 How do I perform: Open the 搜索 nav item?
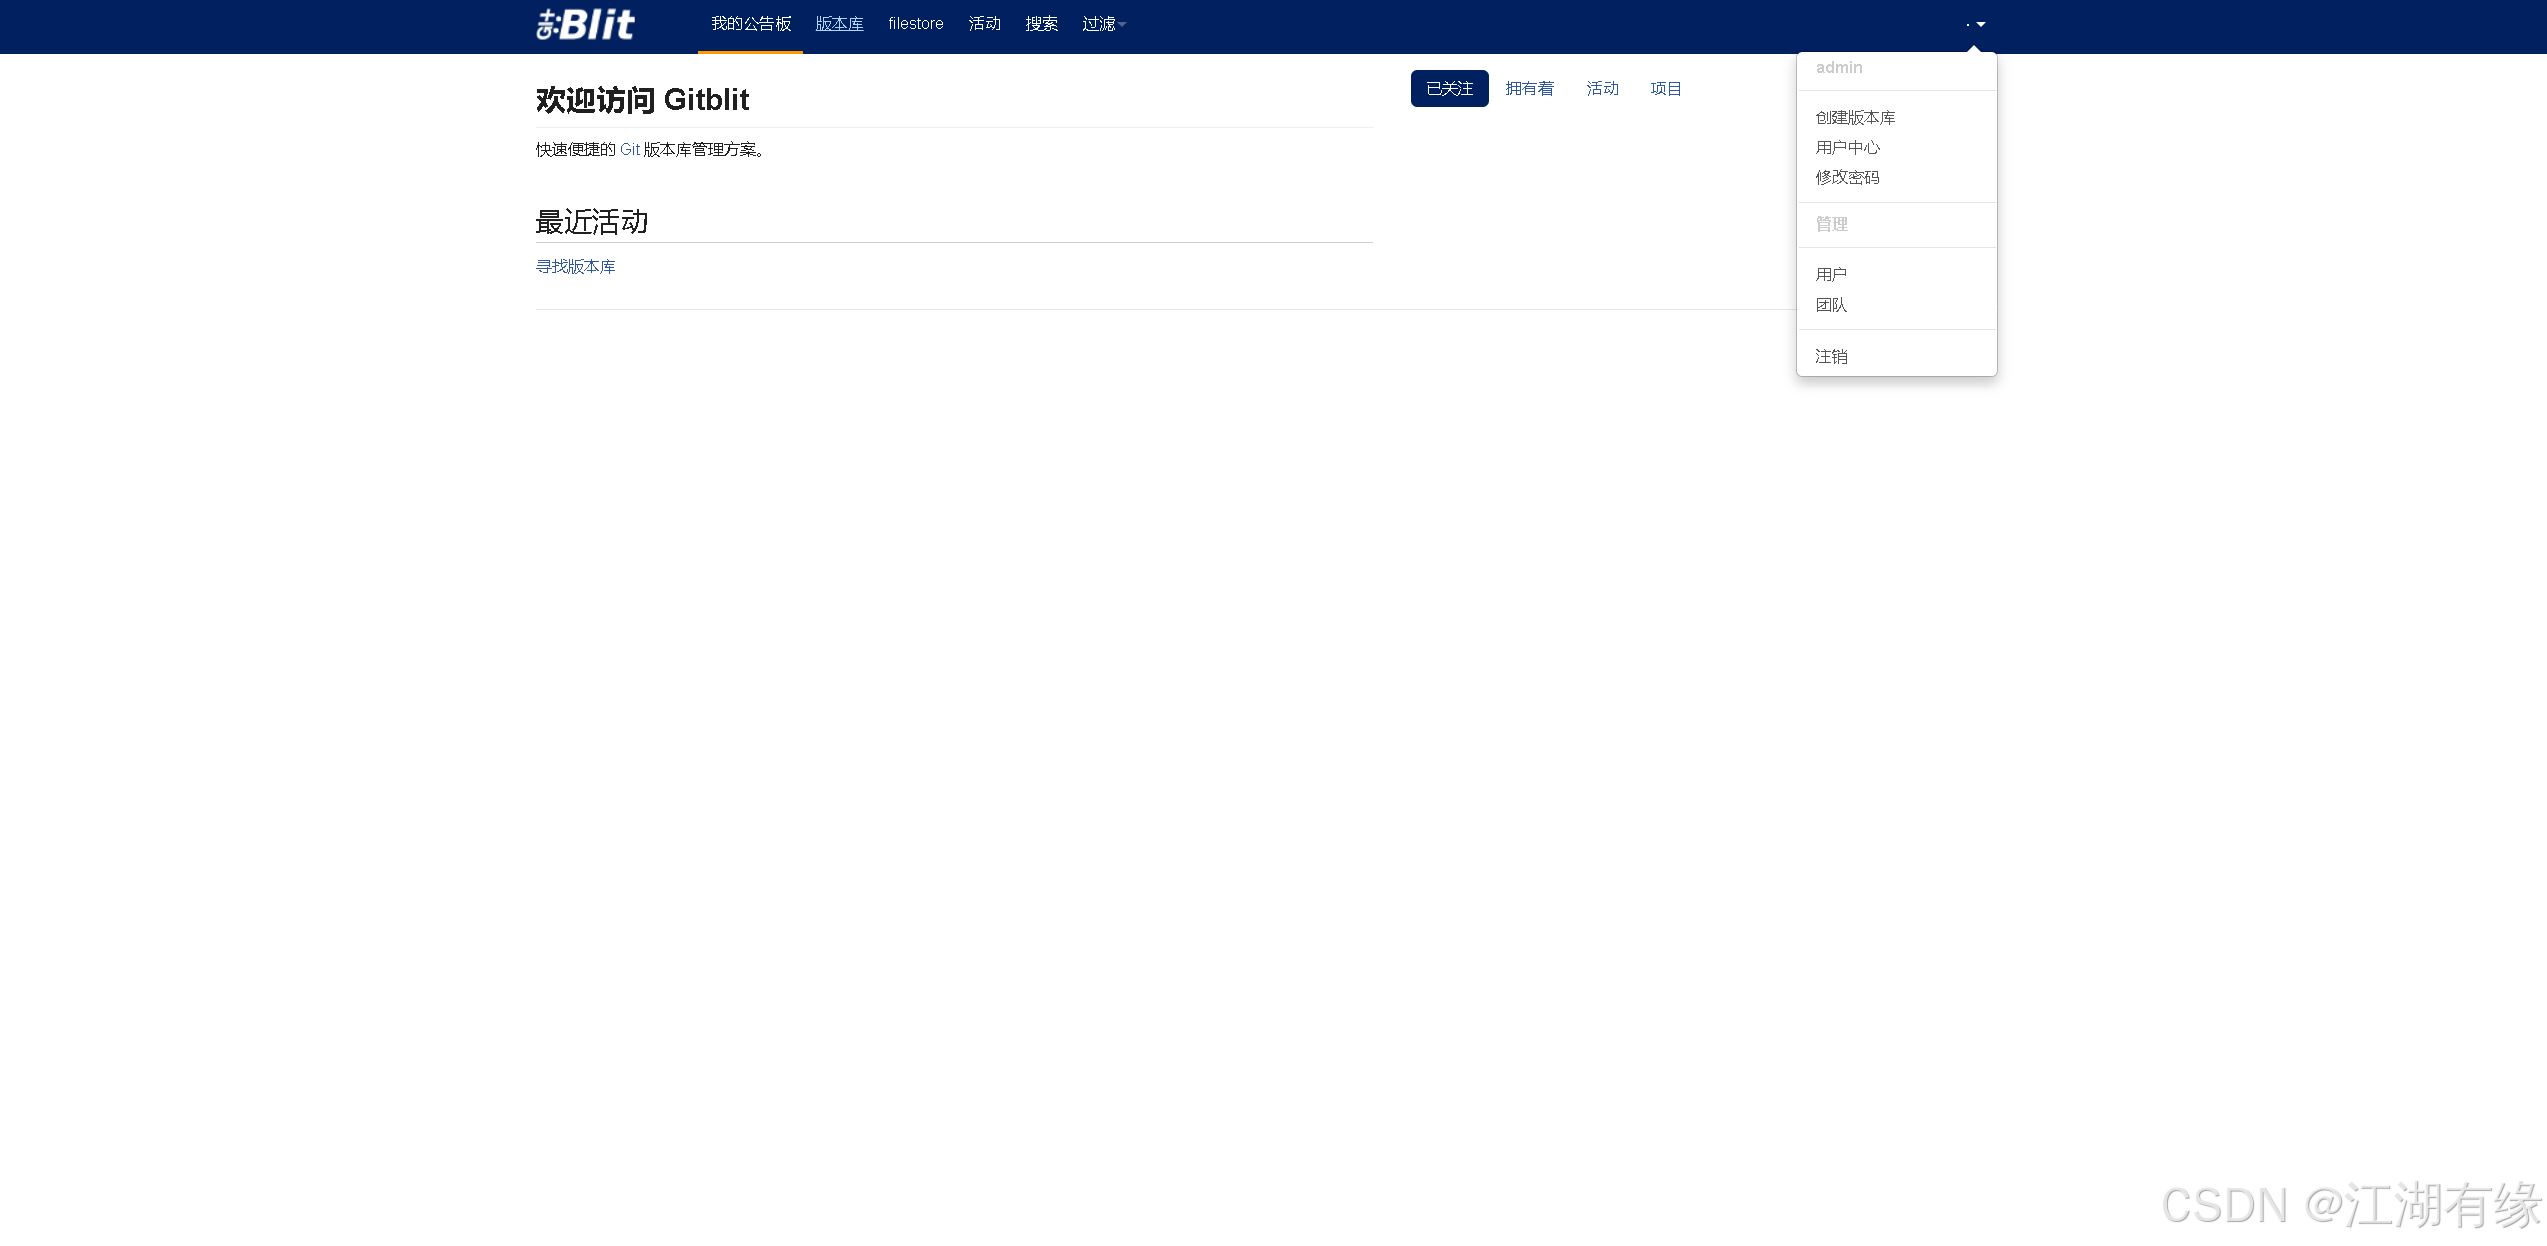[1041, 24]
